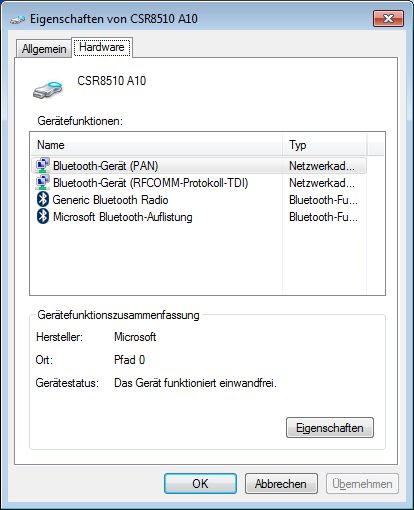Screen dimensions: 414x510
Task: Click the RFCOMM-Protokoll-TDI network adapter icon
Action: click(x=43, y=182)
